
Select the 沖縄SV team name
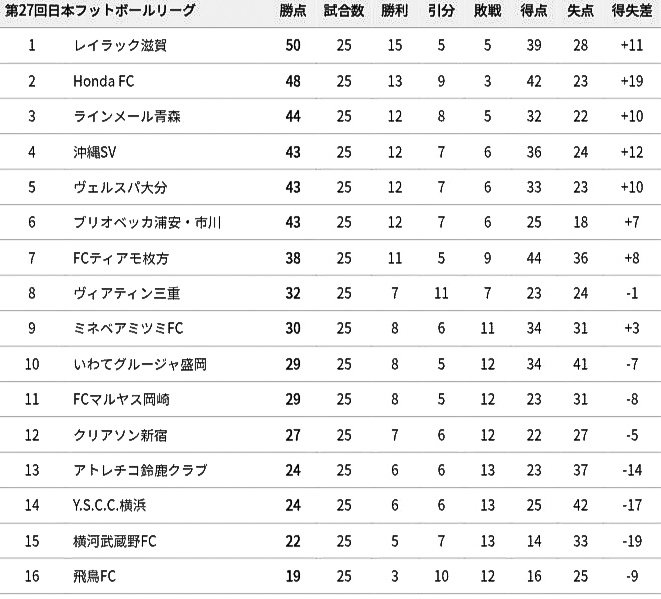tap(96, 152)
